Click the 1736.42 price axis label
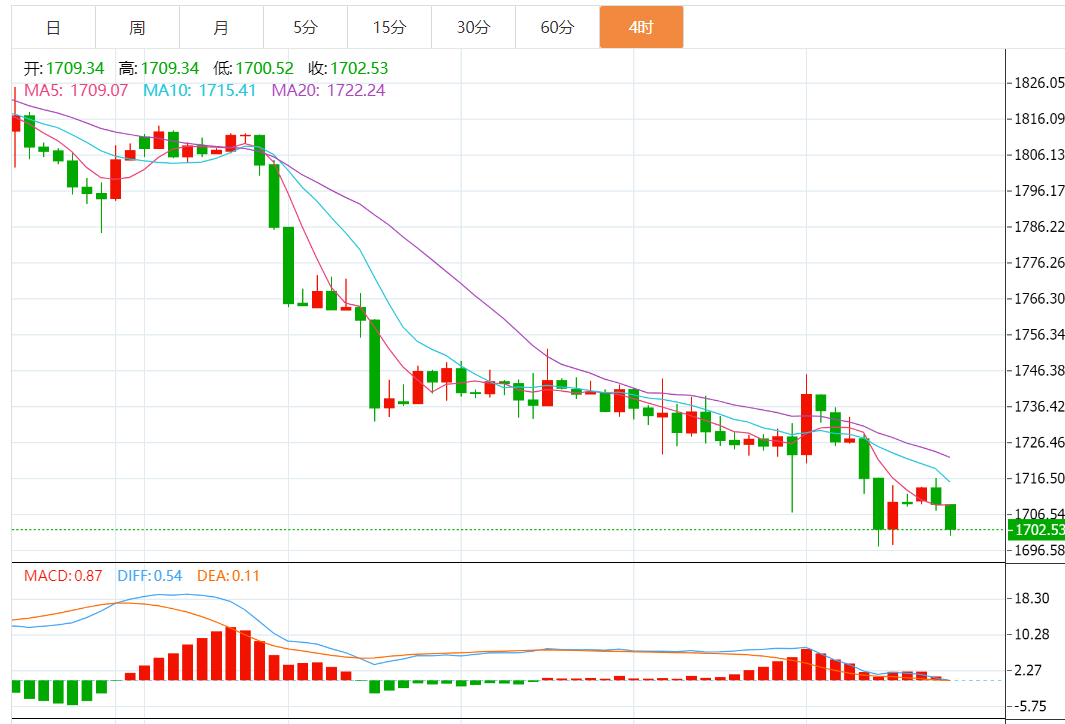The image size is (1065, 724). click(1039, 407)
